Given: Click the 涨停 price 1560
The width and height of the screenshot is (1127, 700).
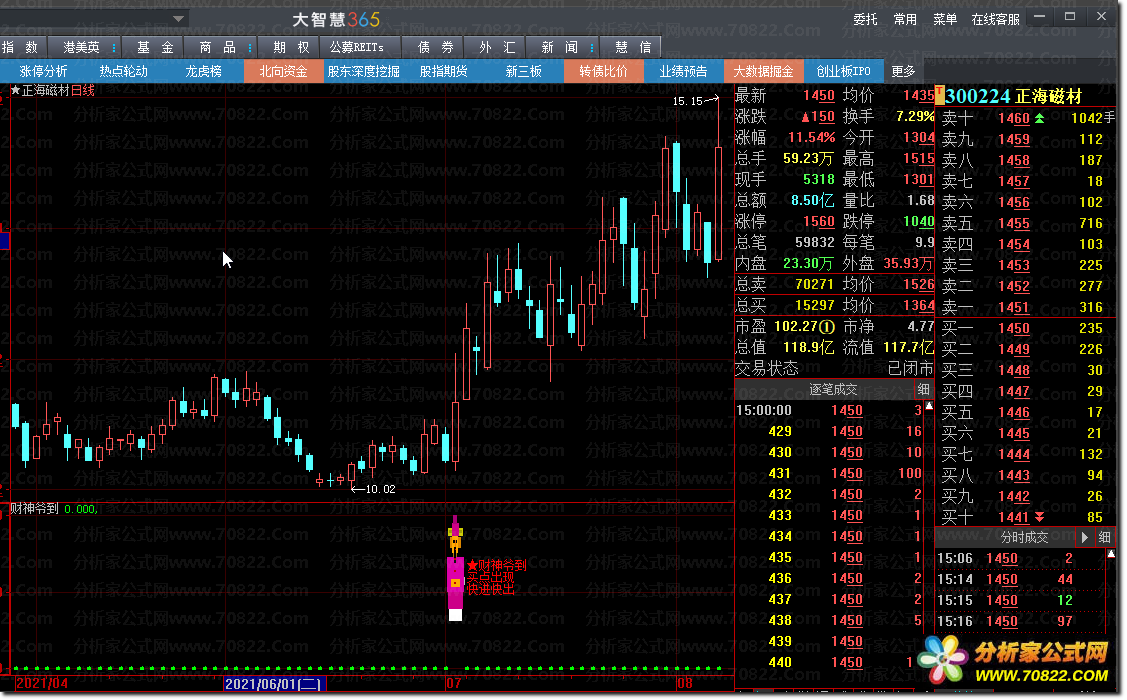Looking at the screenshot, I should click(x=819, y=221).
